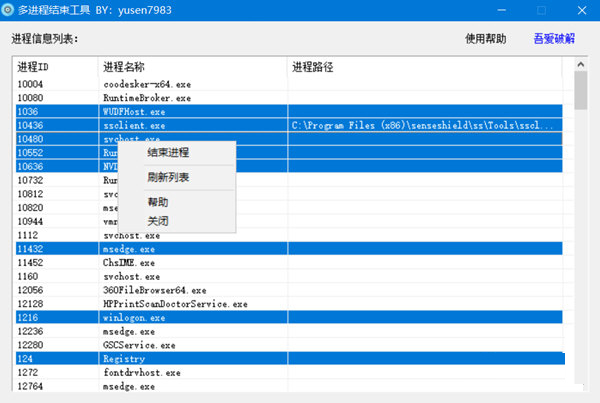Open 帮助 from the context menu
Screen dimensions: 600x403
(x=158, y=202)
